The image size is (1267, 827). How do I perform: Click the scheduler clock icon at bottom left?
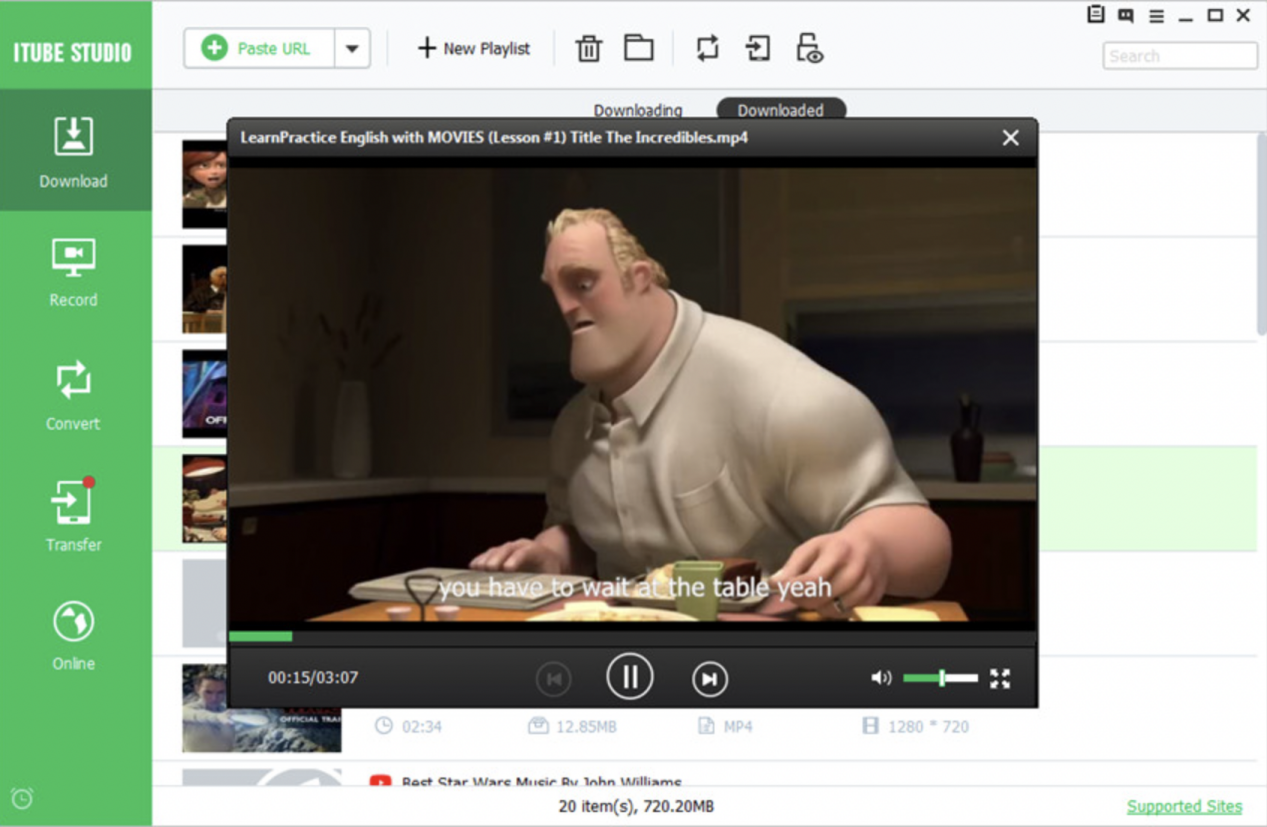[x=22, y=798]
